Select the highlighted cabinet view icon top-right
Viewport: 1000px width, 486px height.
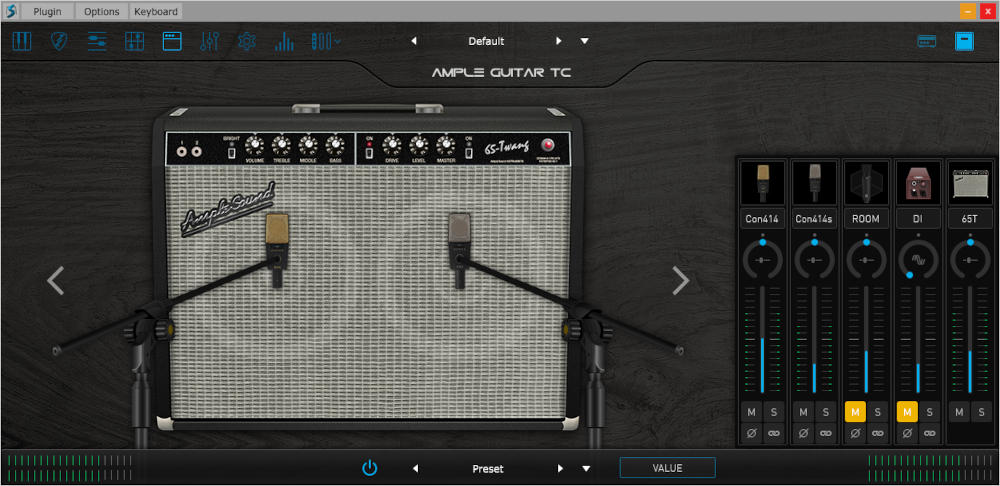[964, 41]
